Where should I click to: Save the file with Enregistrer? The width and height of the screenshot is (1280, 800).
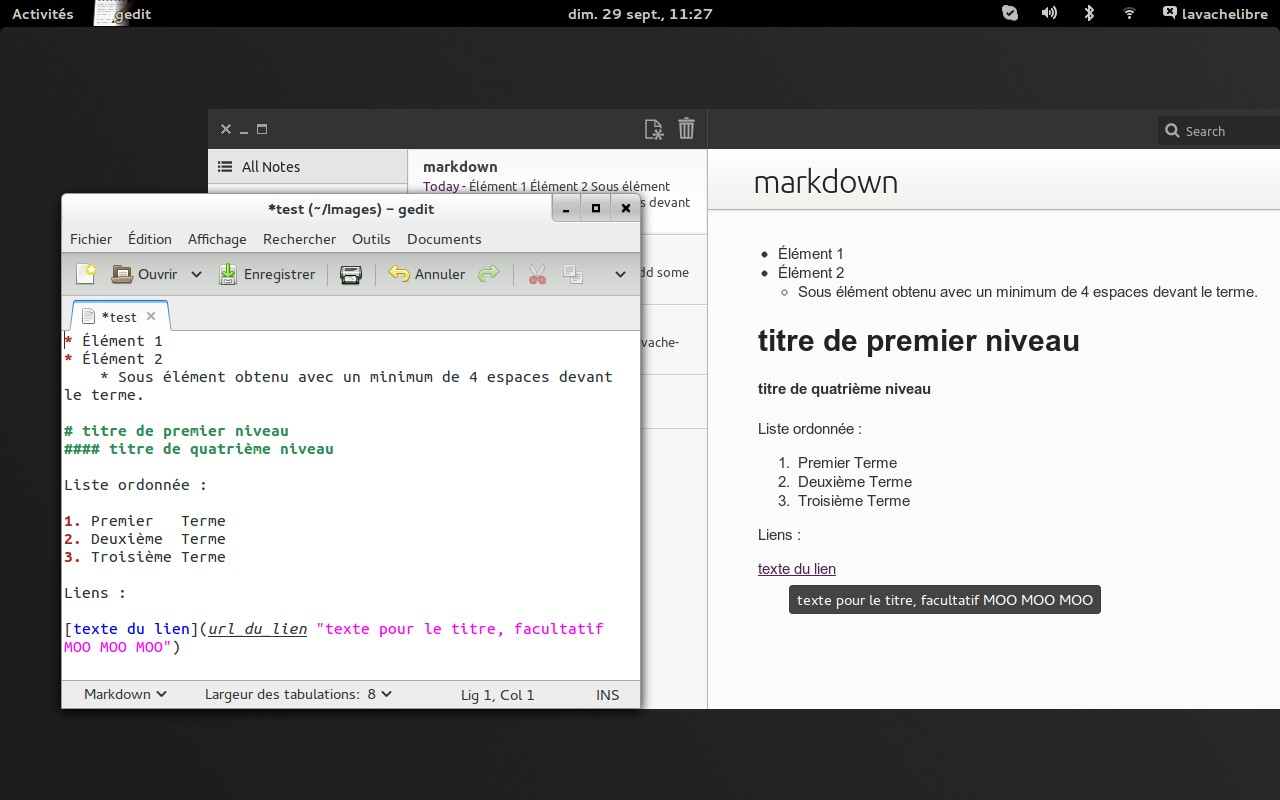pos(268,273)
